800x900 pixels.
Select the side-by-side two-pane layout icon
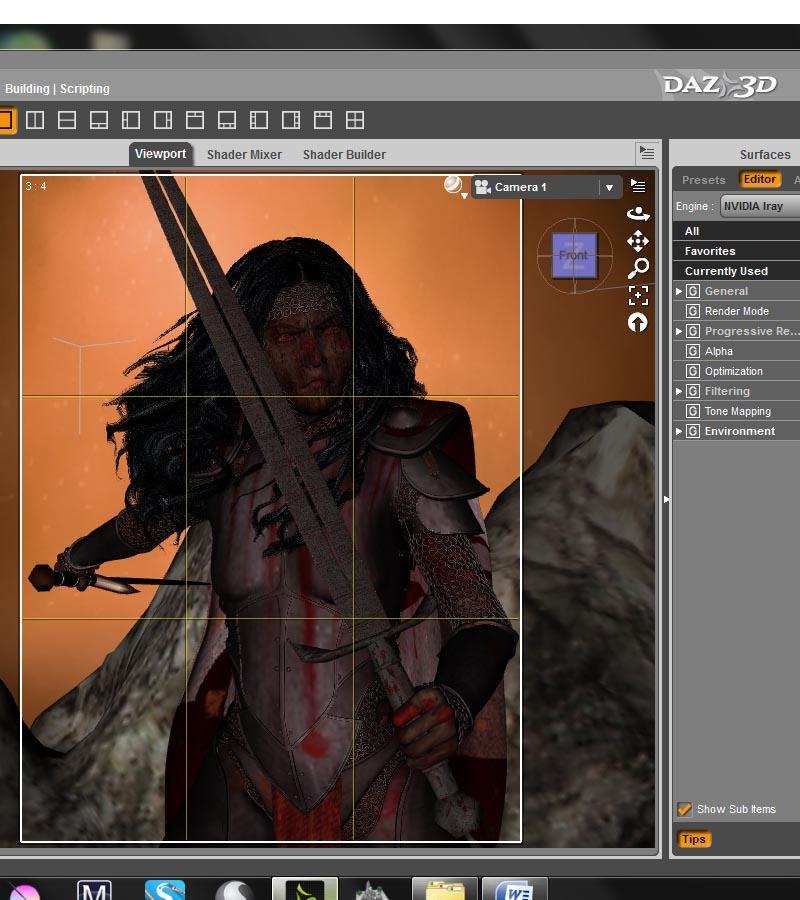pos(35,120)
